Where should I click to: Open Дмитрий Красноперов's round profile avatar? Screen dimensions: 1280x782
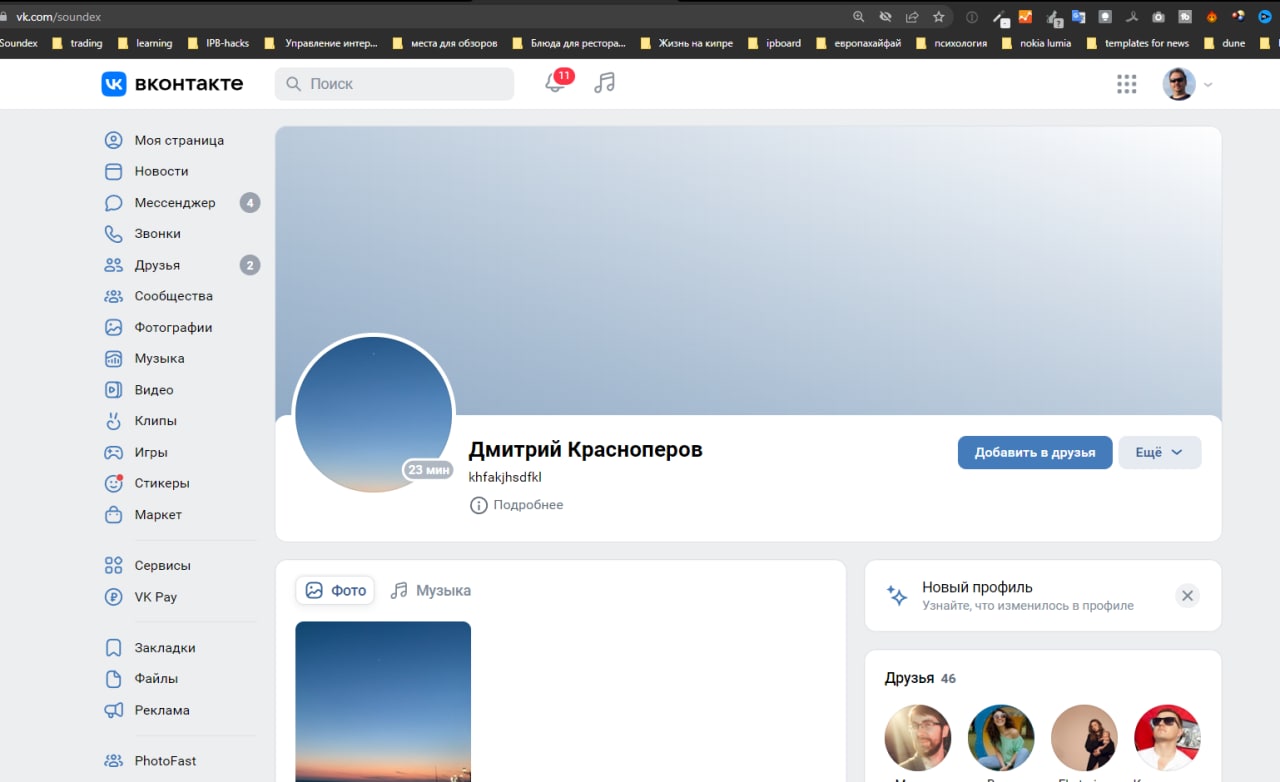coord(374,414)
